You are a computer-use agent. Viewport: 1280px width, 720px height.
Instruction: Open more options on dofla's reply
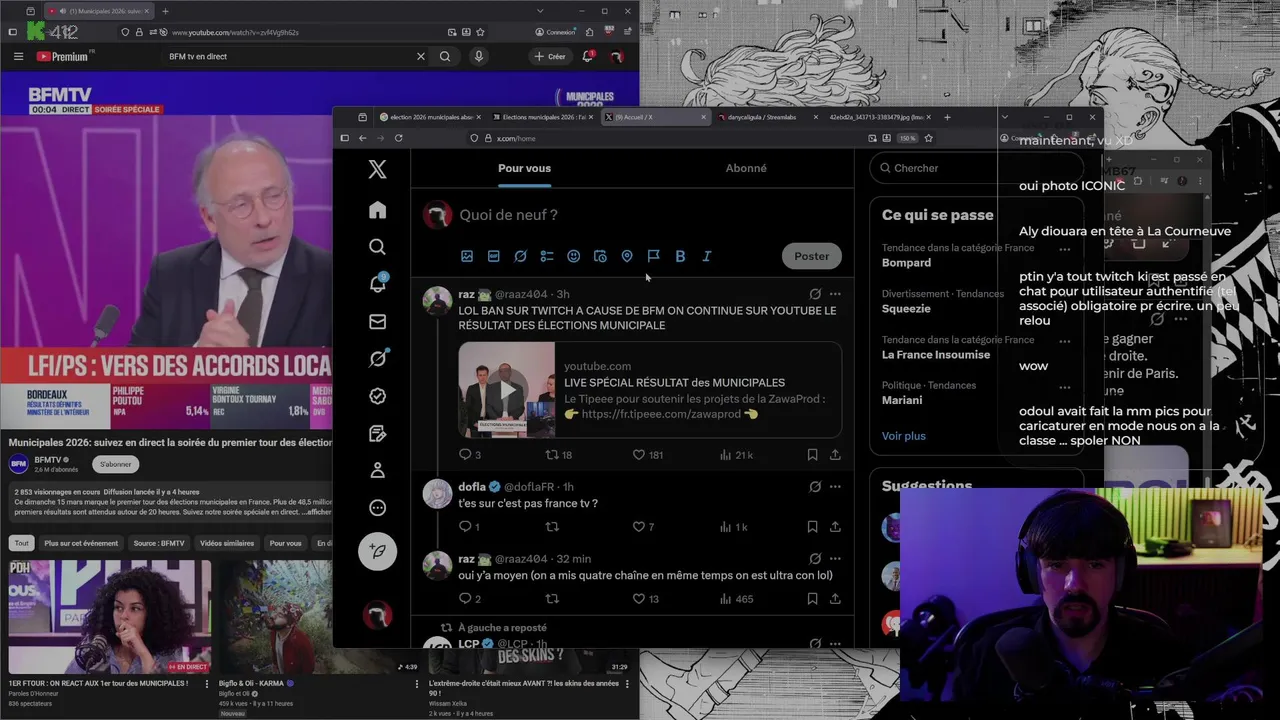click(835, 487)
